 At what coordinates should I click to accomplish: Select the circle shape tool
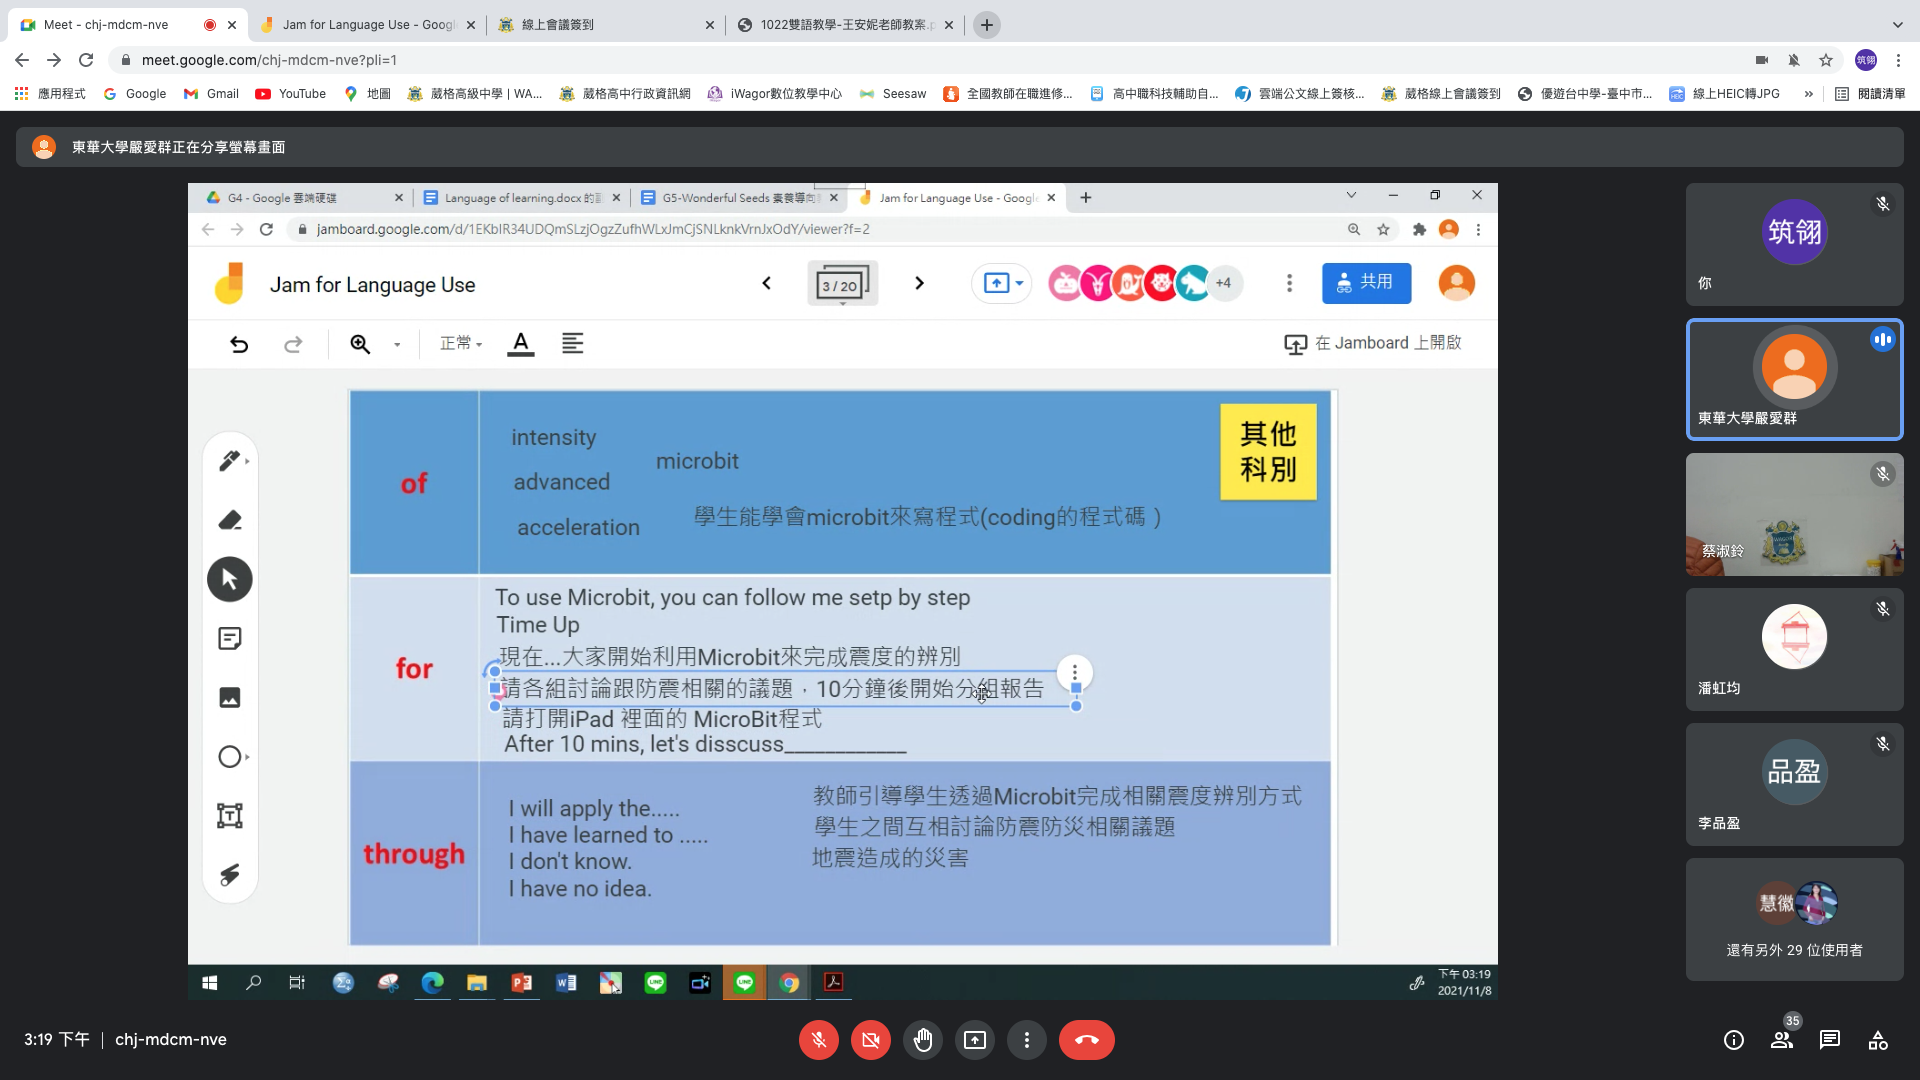coord(229,757)
